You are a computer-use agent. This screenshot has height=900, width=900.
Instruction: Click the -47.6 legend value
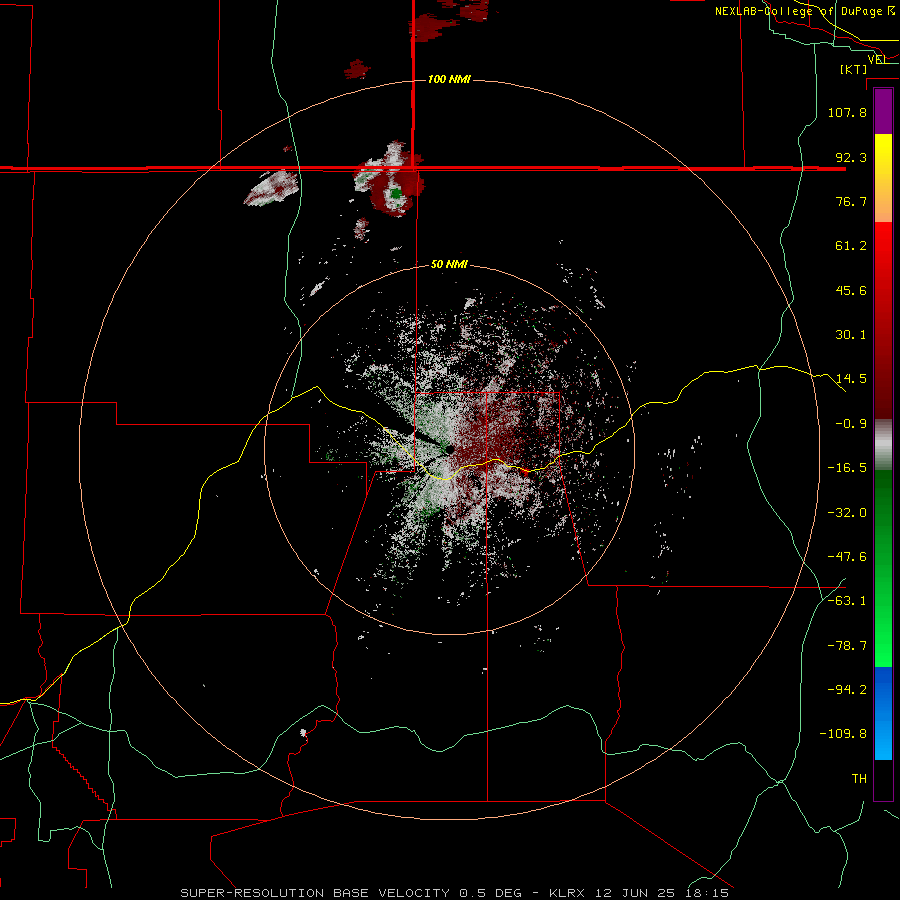click(847, 557)
